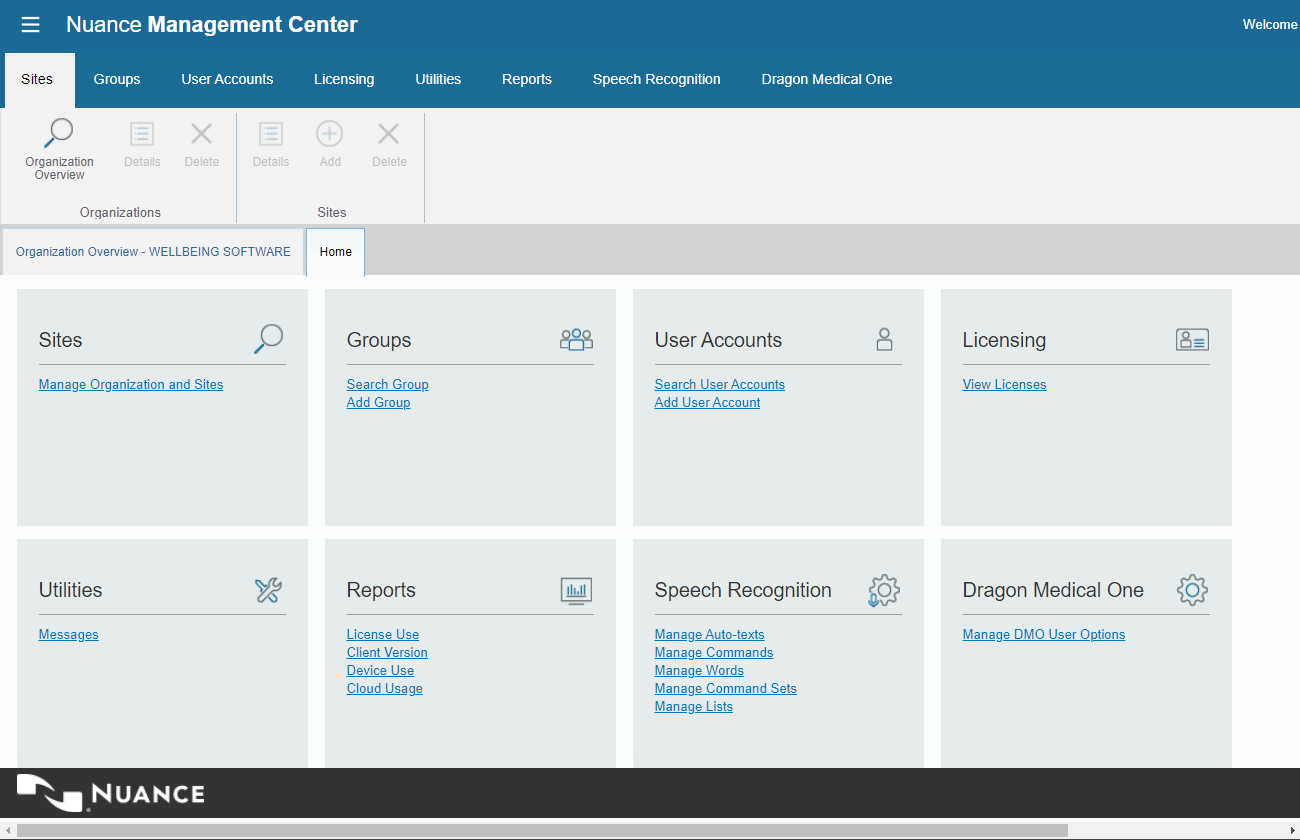The image size is (1300, 840).
Task: Click the horizontal scrollbar left arrow
Action: tap(8, 830)
